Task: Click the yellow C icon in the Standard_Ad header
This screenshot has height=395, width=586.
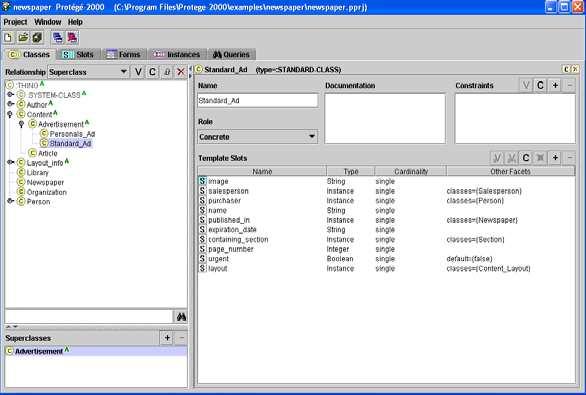Action: 199,69
